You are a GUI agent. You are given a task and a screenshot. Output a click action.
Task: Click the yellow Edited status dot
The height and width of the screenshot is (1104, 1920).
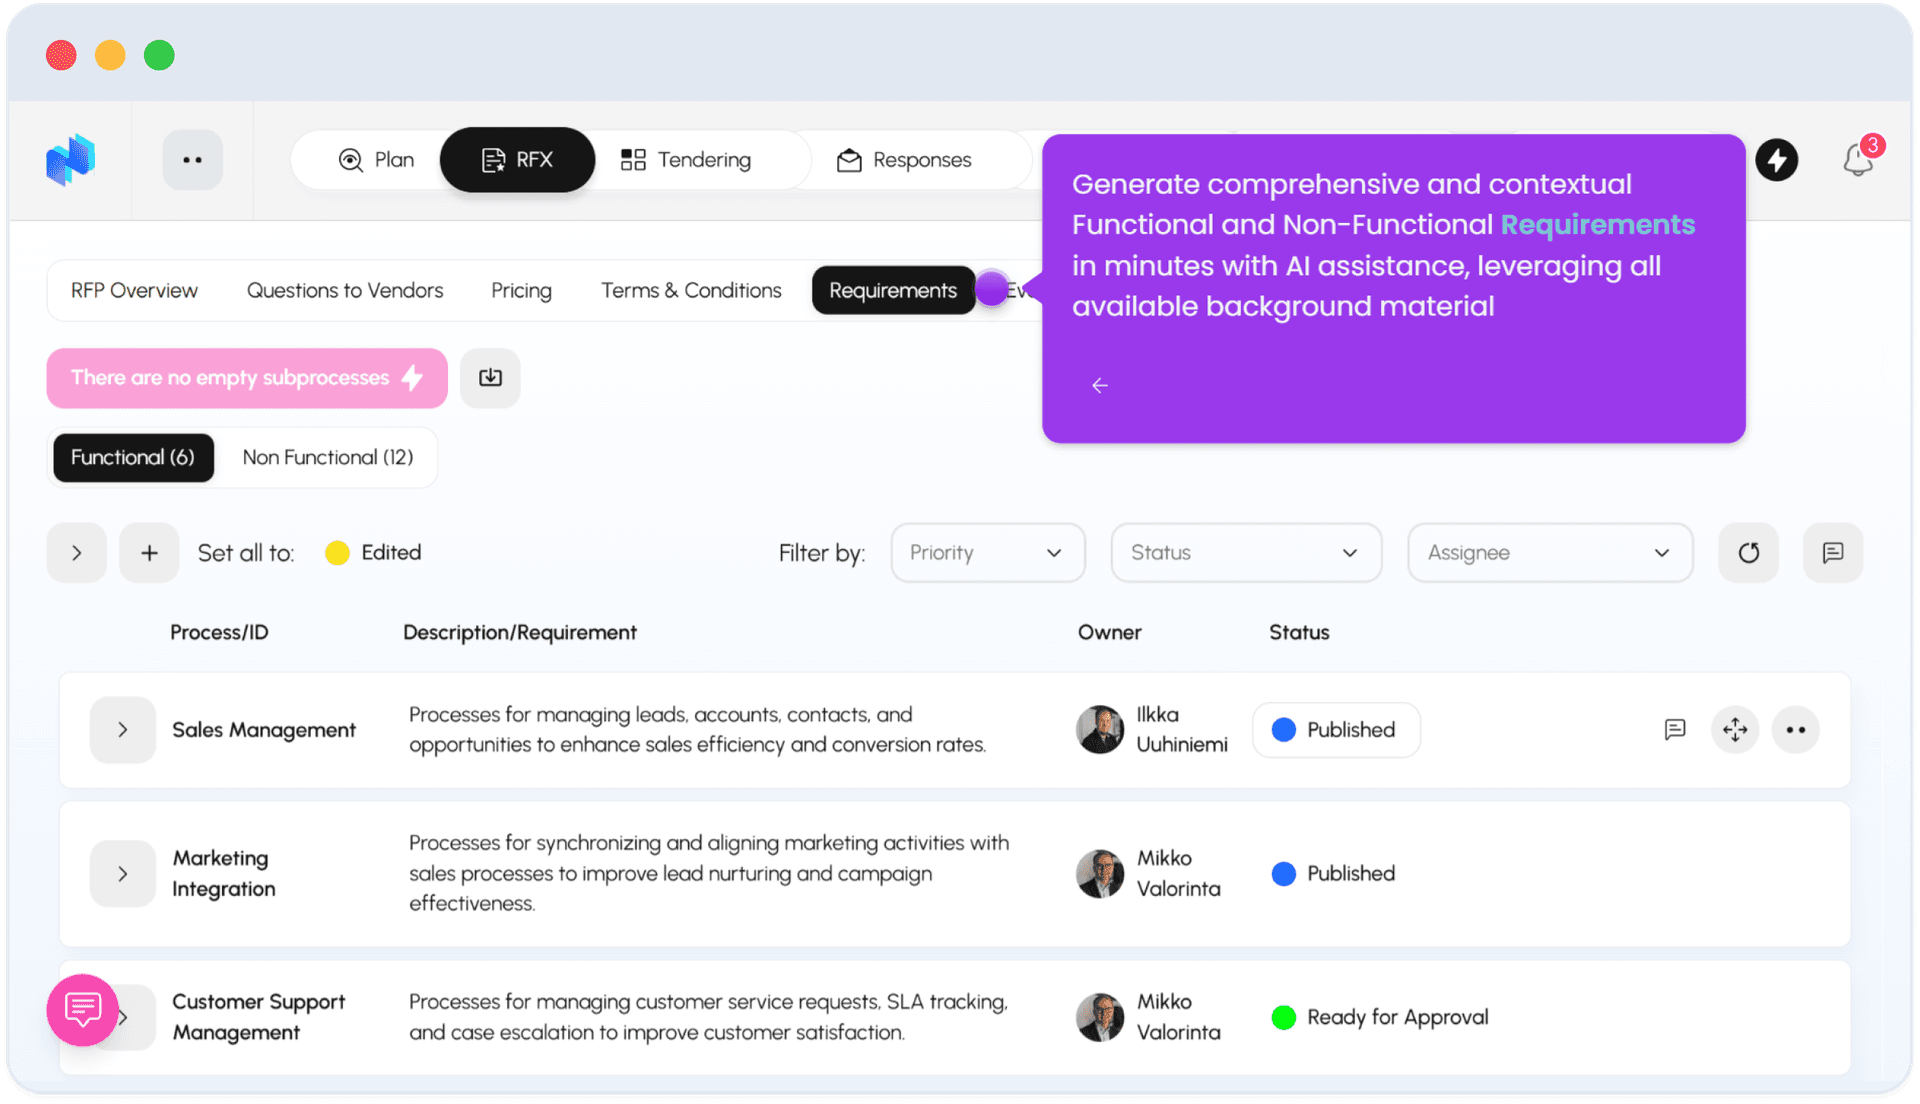tap(337, 553)
